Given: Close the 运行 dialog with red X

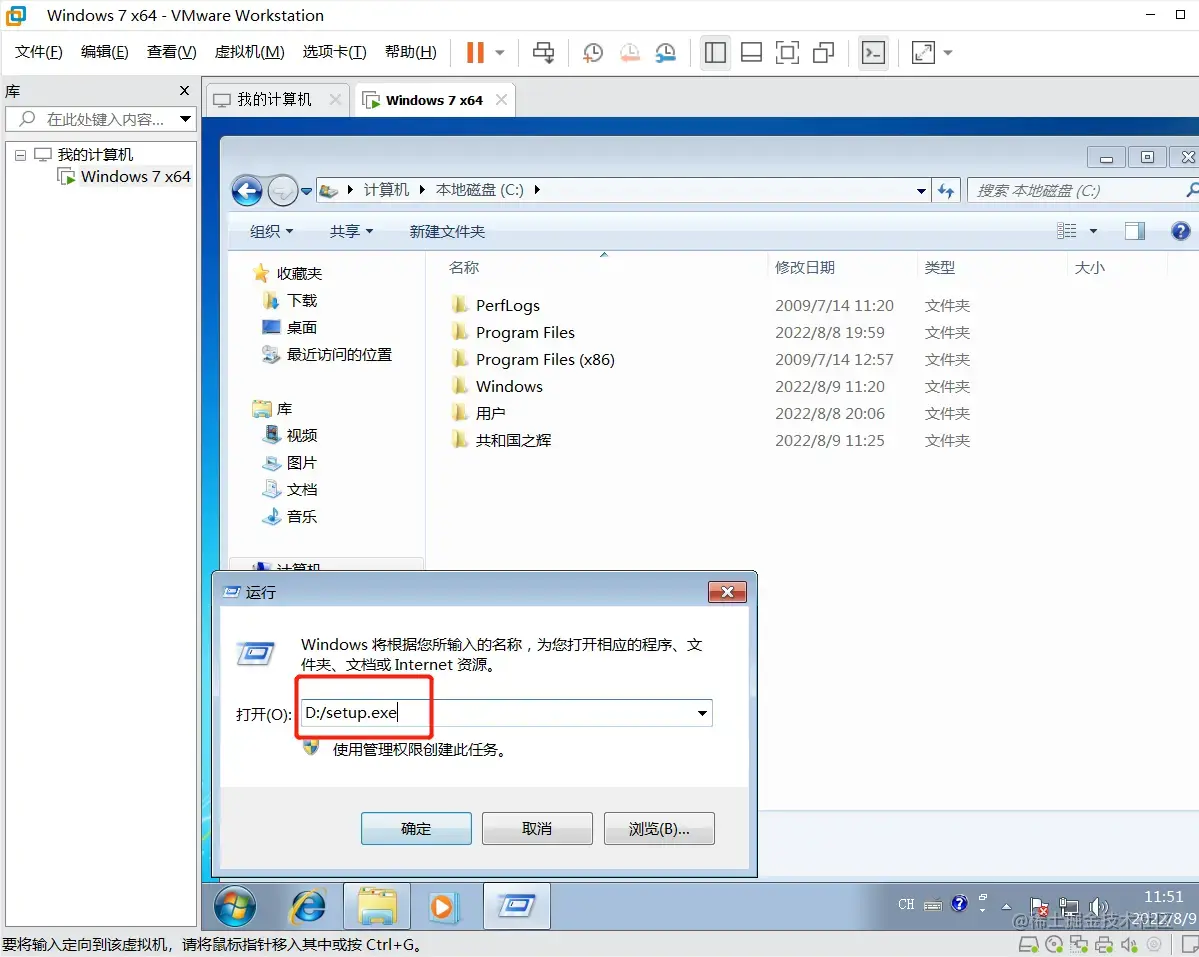Looking at the screenshot, I should click(x=727, y=592).
